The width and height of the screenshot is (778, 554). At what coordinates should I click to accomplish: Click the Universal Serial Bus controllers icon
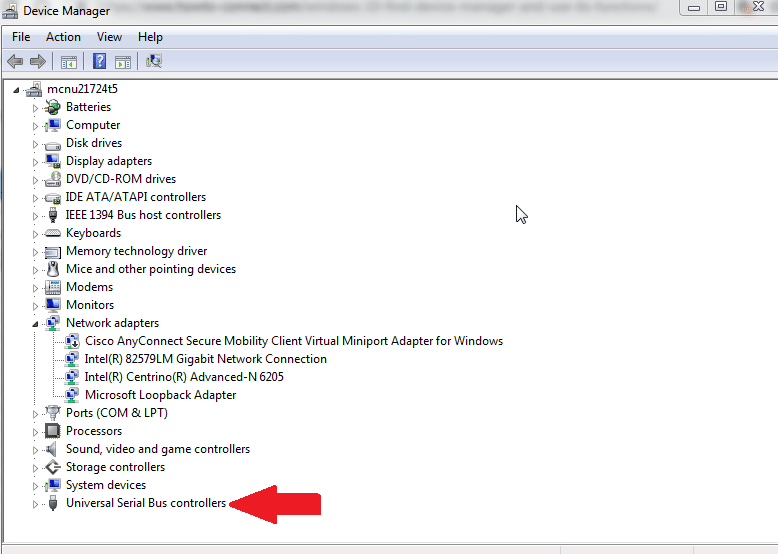pos(53,503)
